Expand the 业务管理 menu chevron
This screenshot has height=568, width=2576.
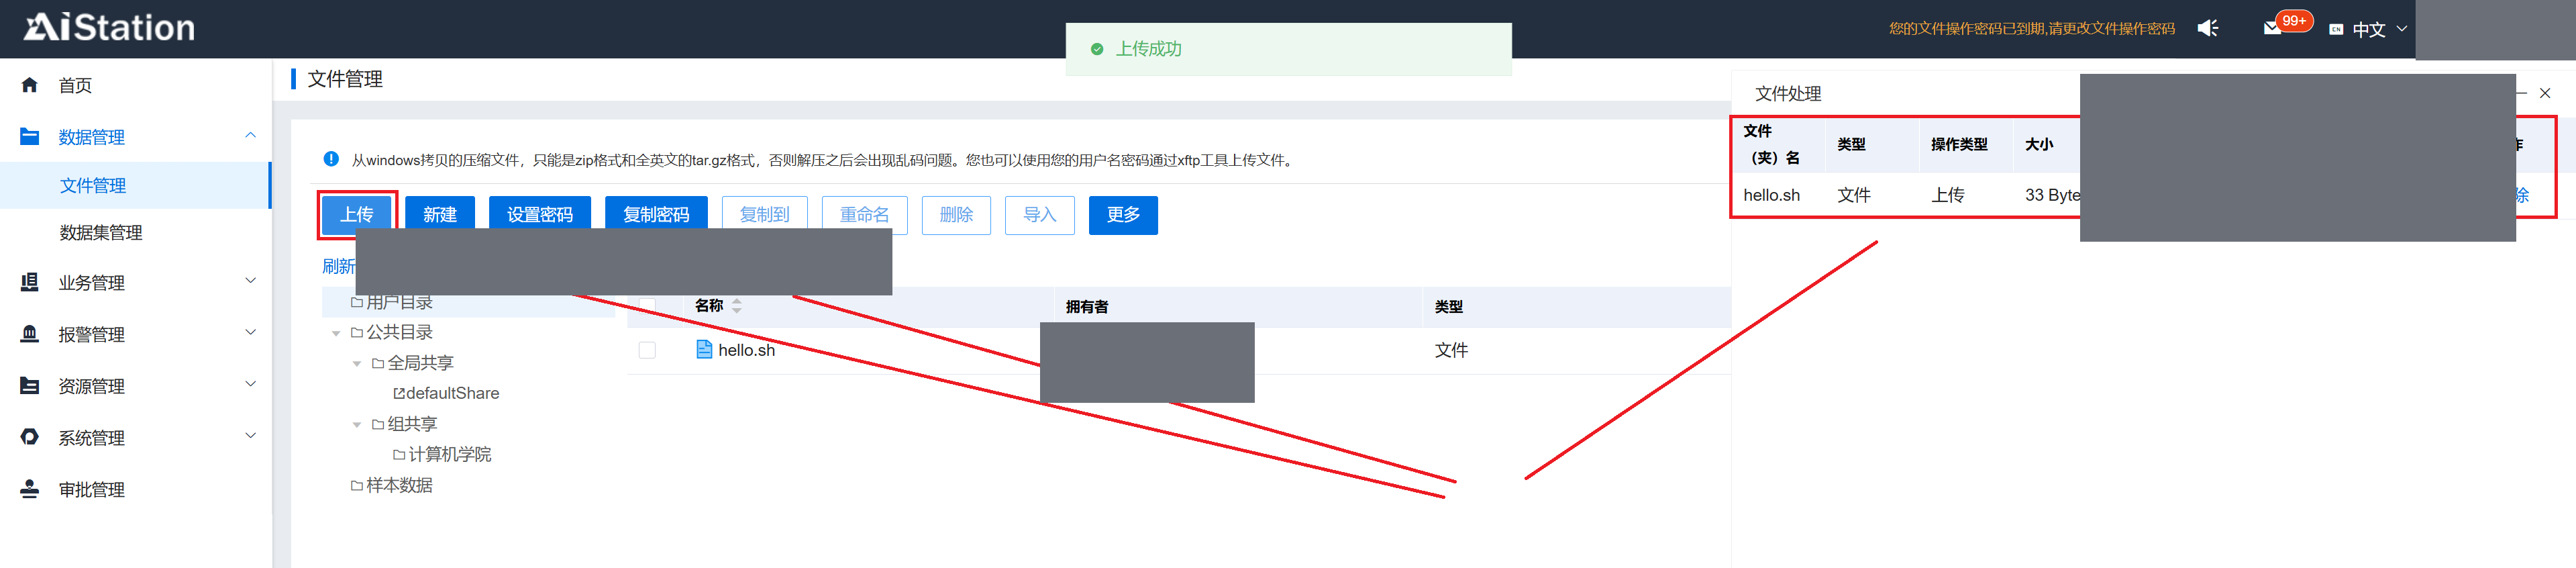[x=251, y=281]
